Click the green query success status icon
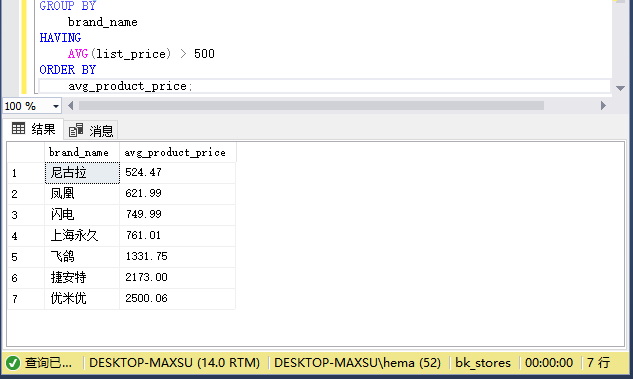This screenshot has width=633, height=379. (x=13, y=363)
